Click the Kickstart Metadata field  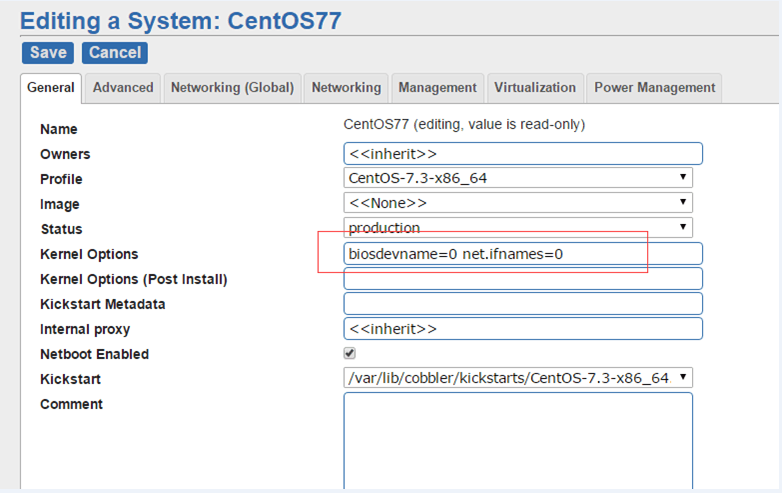pyautogui.click(x=523, y=304)
